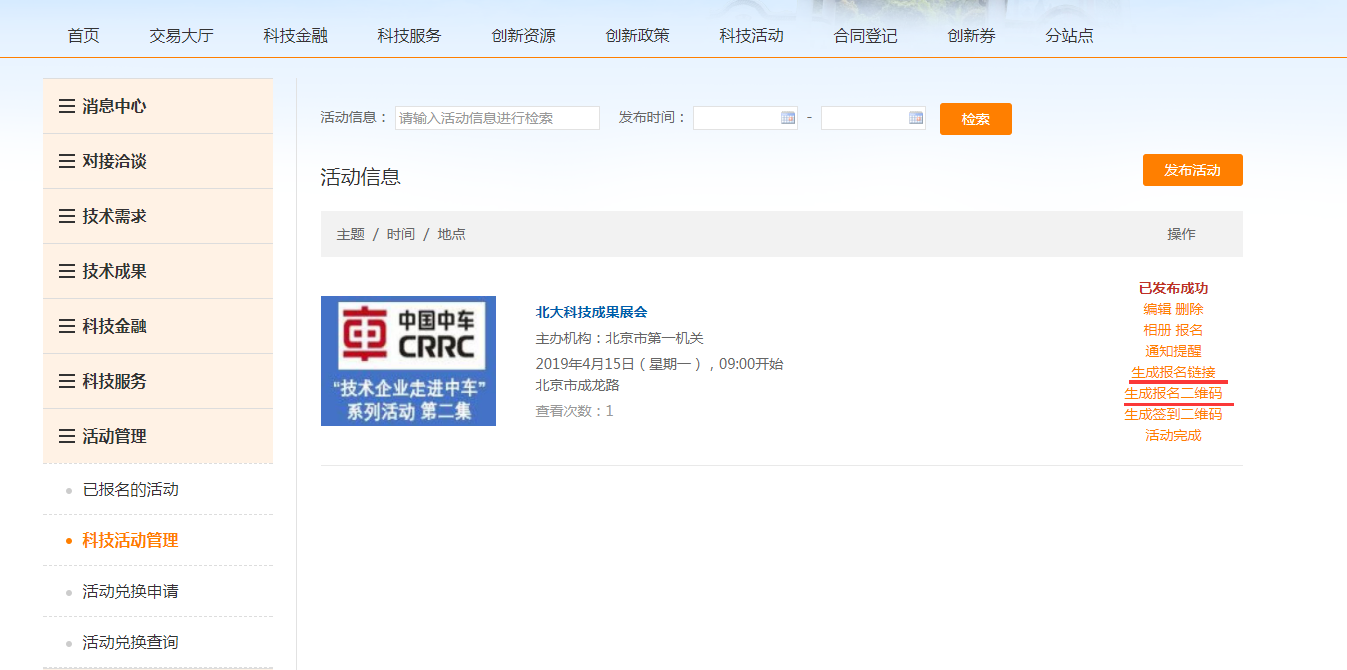Open 科技服务 in top navigation bar
Viewport: 1347px width, 670px height.
[x=410, y=35]
